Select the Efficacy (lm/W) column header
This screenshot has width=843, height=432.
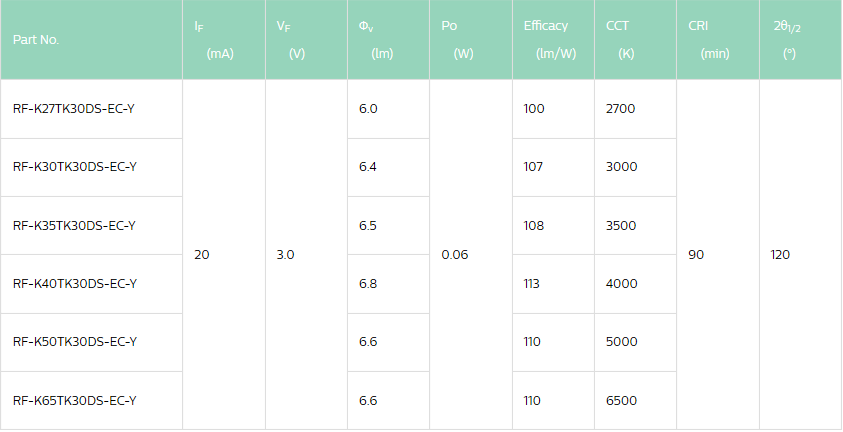click(x=553, y=40)
